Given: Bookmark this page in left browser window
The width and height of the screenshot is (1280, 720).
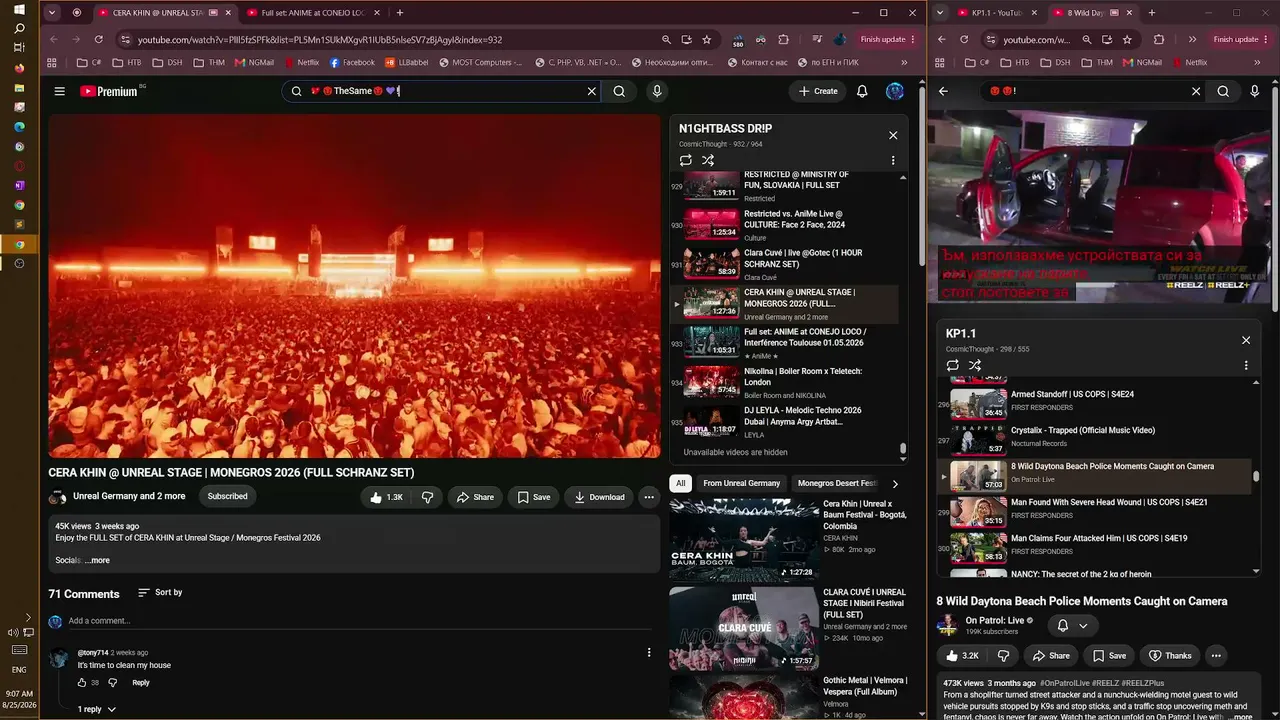Looking at the screenshot, I should pos(707,39).
